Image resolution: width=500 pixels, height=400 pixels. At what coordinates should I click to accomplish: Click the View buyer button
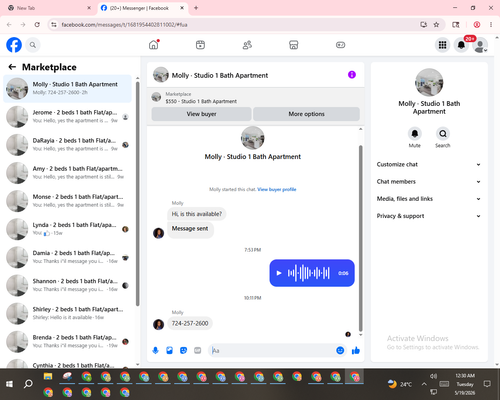(201, 114)
